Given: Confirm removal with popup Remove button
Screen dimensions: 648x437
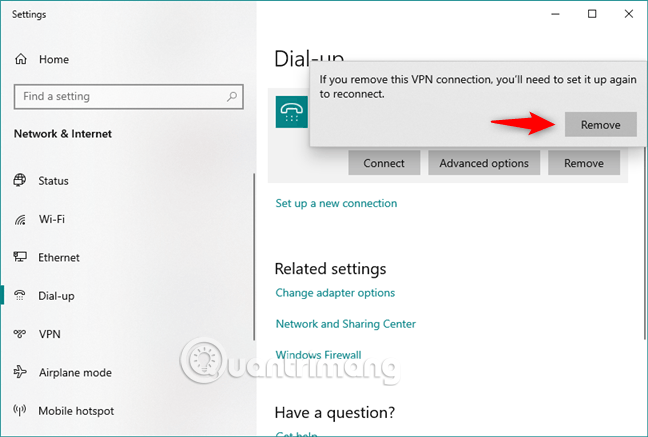Looking at the screenshot, I should tap(600, 125).
